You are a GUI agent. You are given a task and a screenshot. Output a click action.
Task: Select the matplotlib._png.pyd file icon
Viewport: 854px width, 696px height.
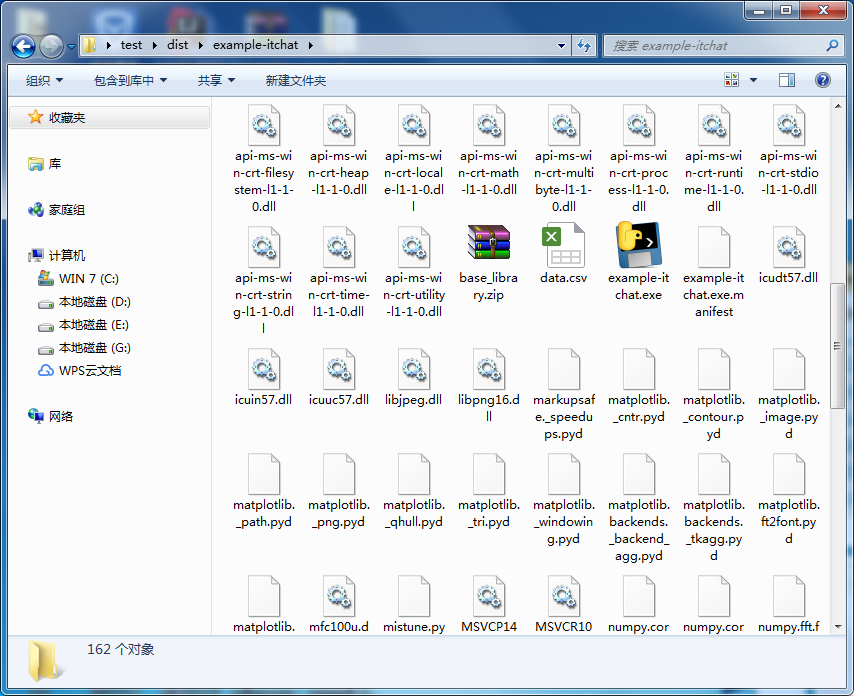point(339,474)
